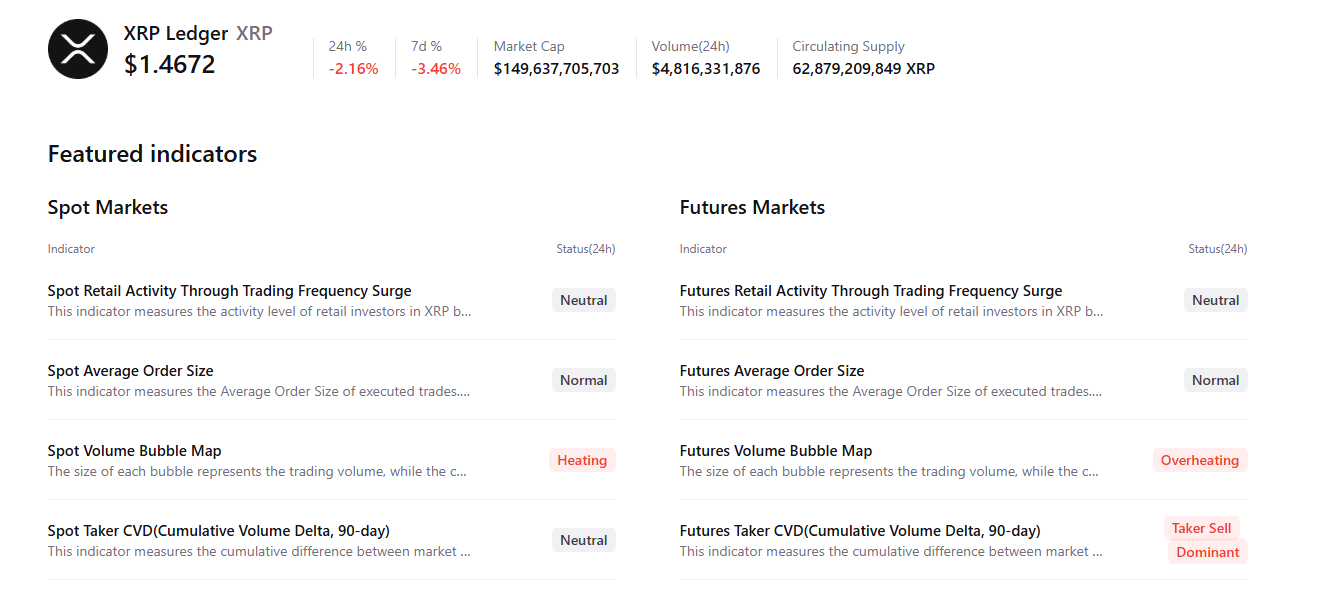The width and height of the screenshot is (1331, 590).
Task: Click the Overheating status badge
Action: pos(1200,460)
